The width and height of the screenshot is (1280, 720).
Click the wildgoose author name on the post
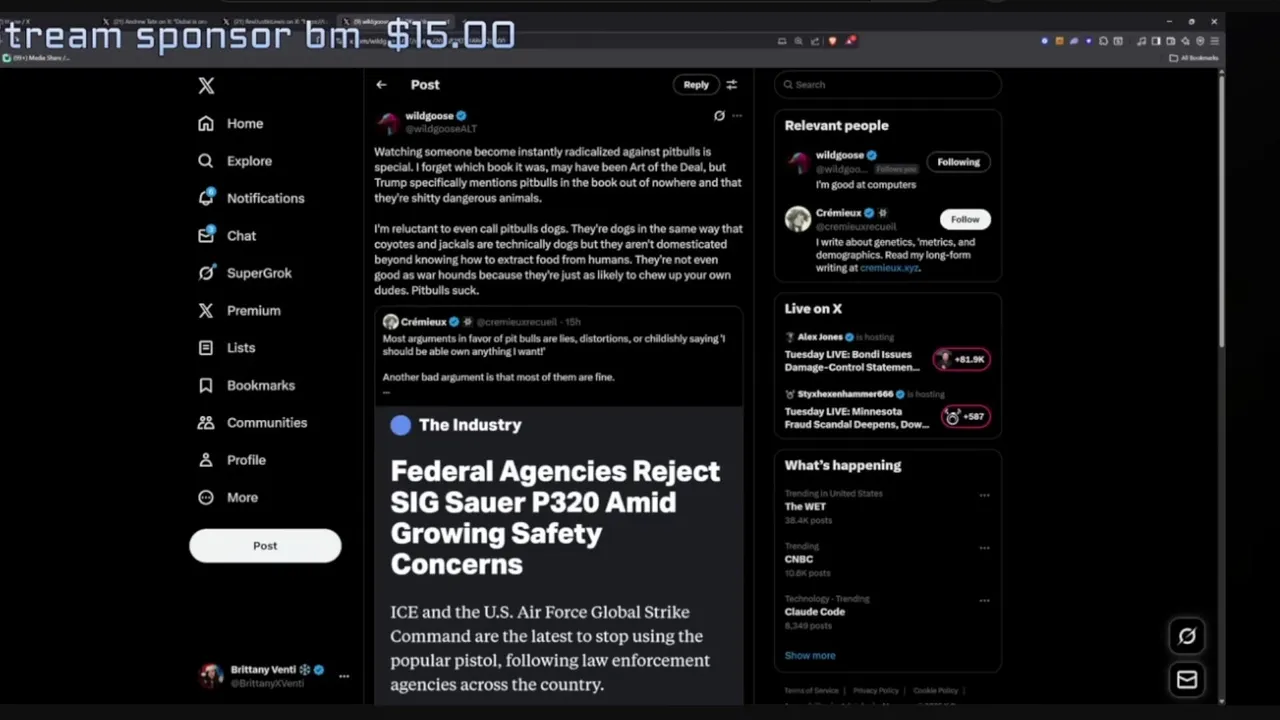click(429, 116)
